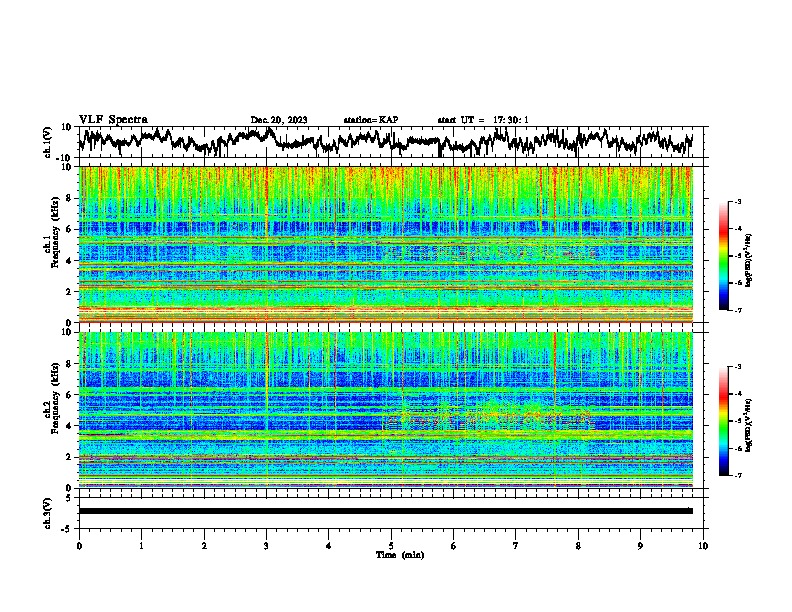The width and height of the screenshot is (792, 612).
Task: Click the ch.2 colorbar "log(PSD)" label
Action: click(x=749, y=425)
